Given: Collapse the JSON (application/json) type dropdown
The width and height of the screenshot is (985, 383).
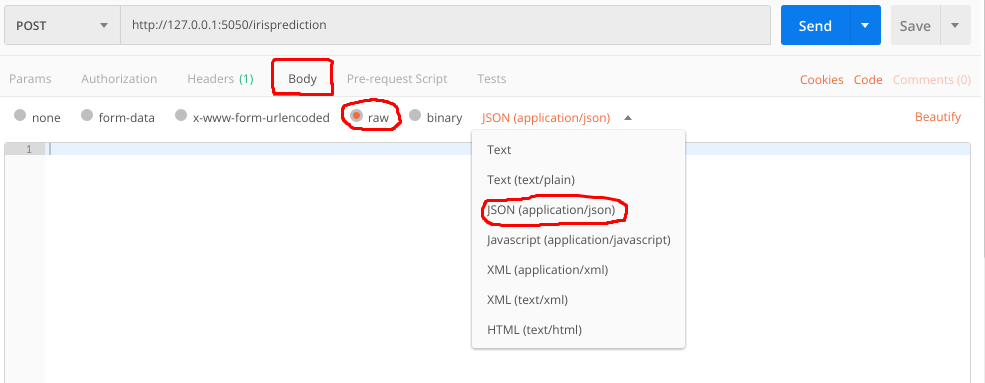Looking at the screenshot, I should (x=557, y=117).
